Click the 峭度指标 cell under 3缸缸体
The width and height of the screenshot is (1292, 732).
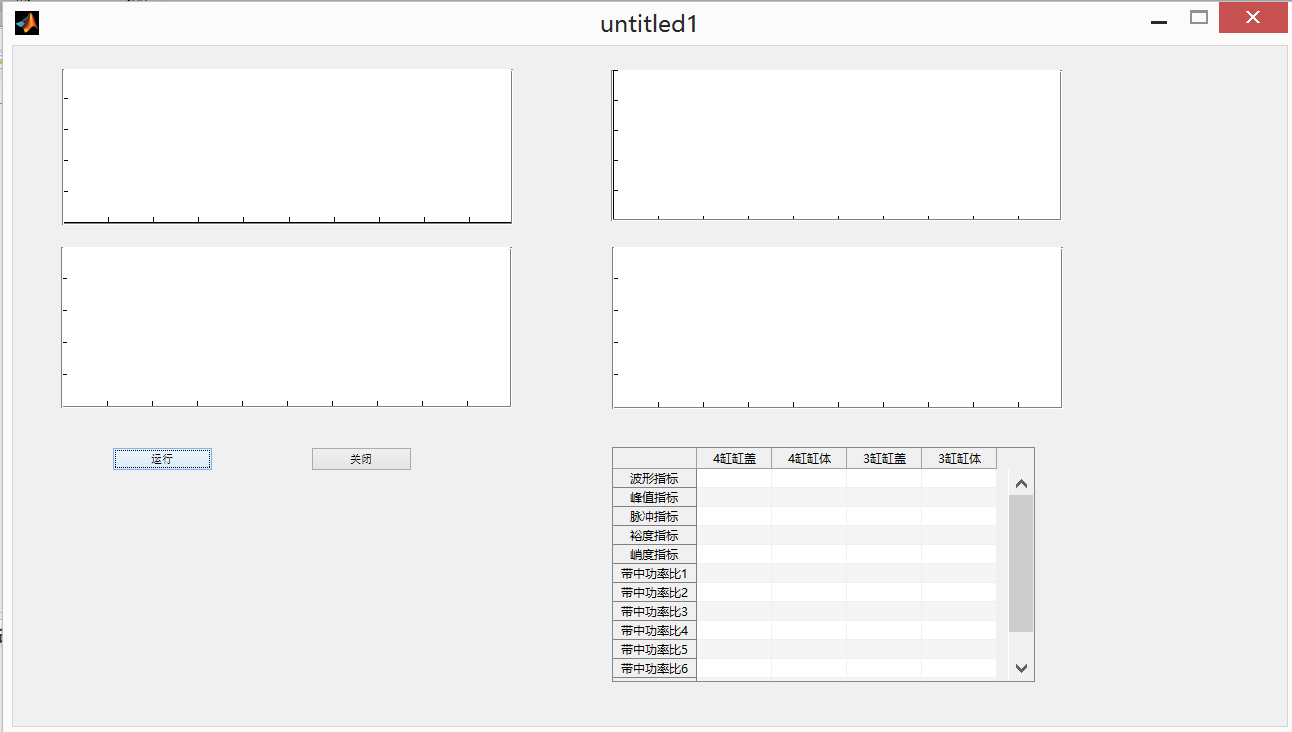[959, 554]
